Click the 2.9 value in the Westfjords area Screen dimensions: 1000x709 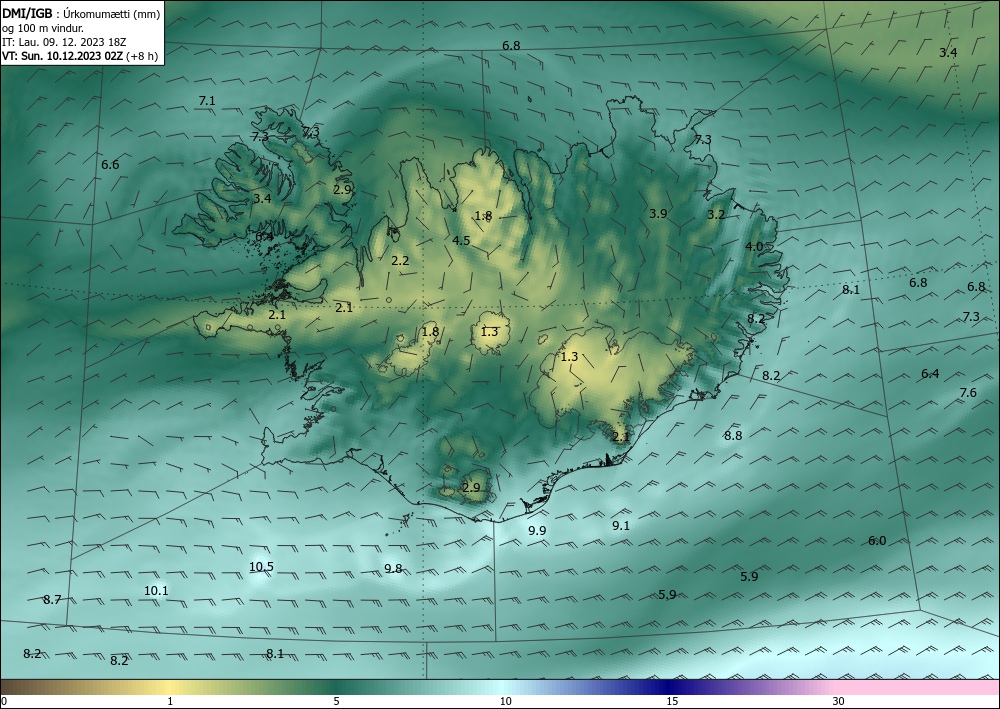[x=342, y=189]
